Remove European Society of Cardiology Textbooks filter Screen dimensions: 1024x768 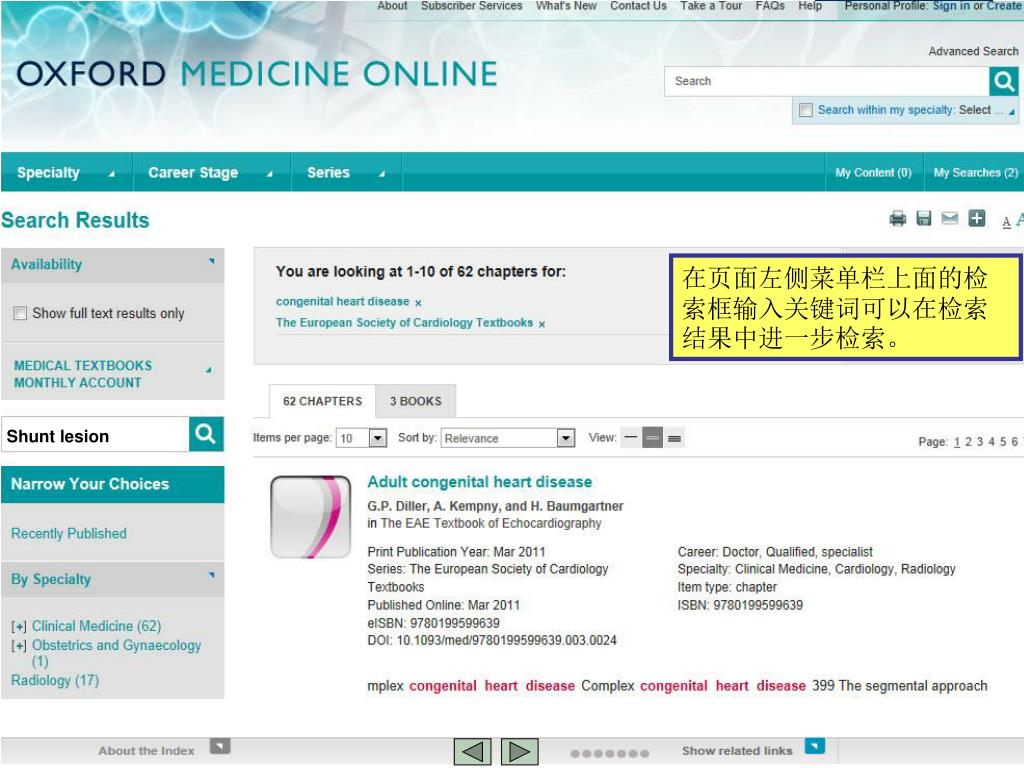click(x=541, y=324)
